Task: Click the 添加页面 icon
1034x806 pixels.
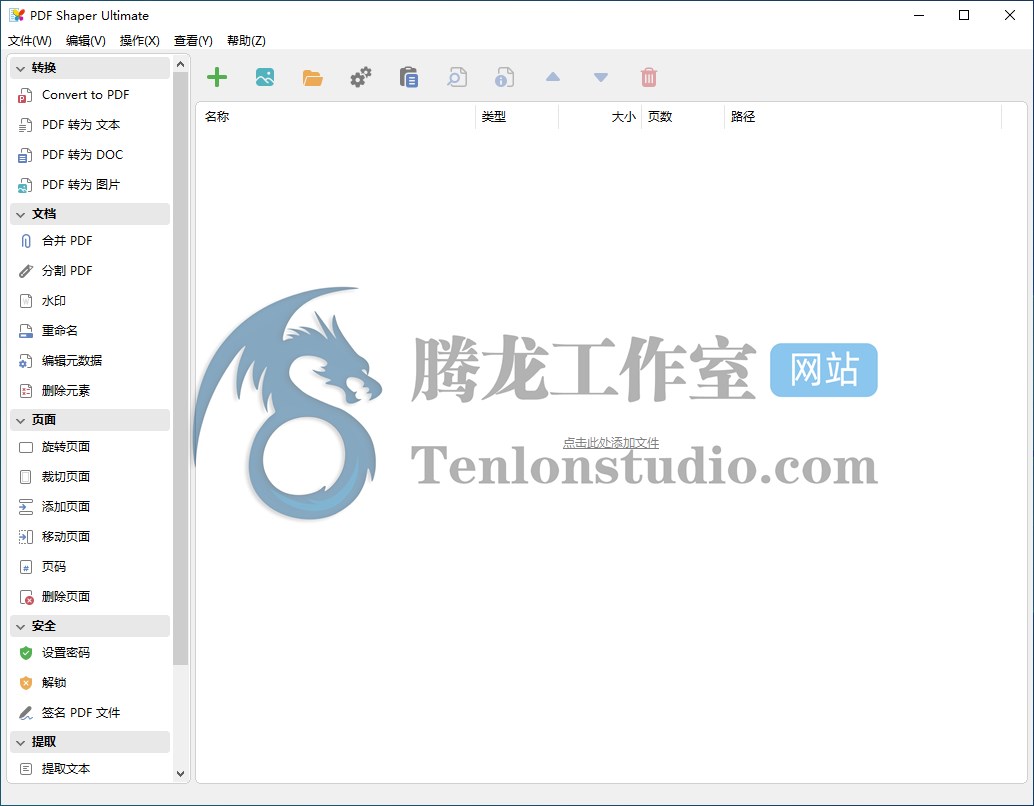Action: point(26,507)
